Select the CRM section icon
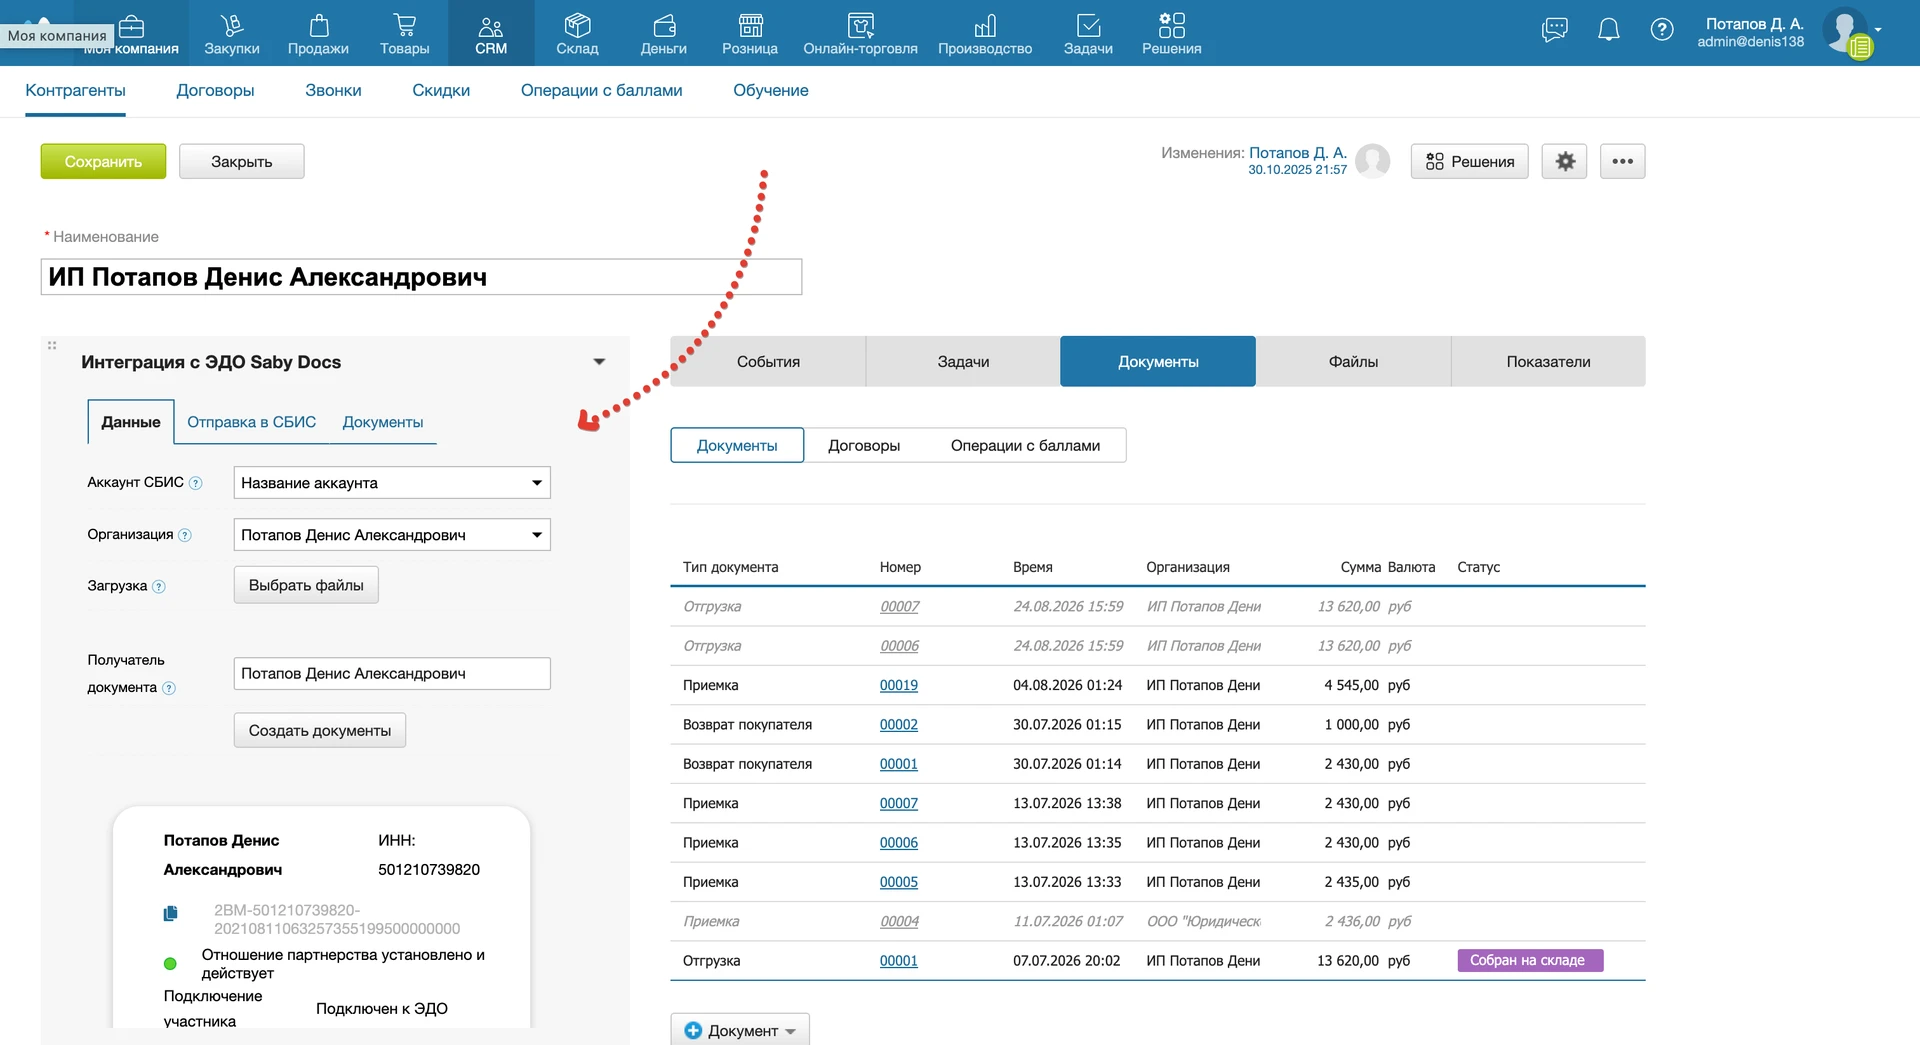This screenshot has height=1045, width=1920. point(491,26)
